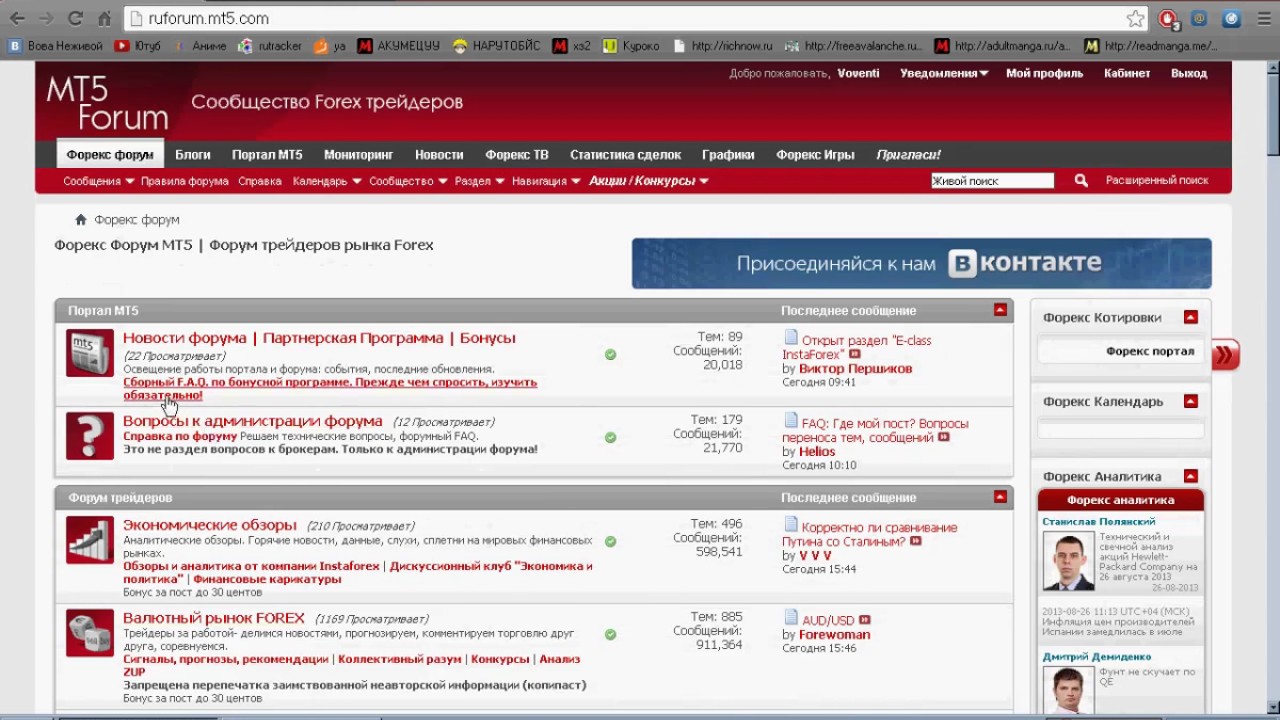Click Станислав Полянский analyst photo
This screenshot has width=1280, height=720.
(x=1068, y=561)
